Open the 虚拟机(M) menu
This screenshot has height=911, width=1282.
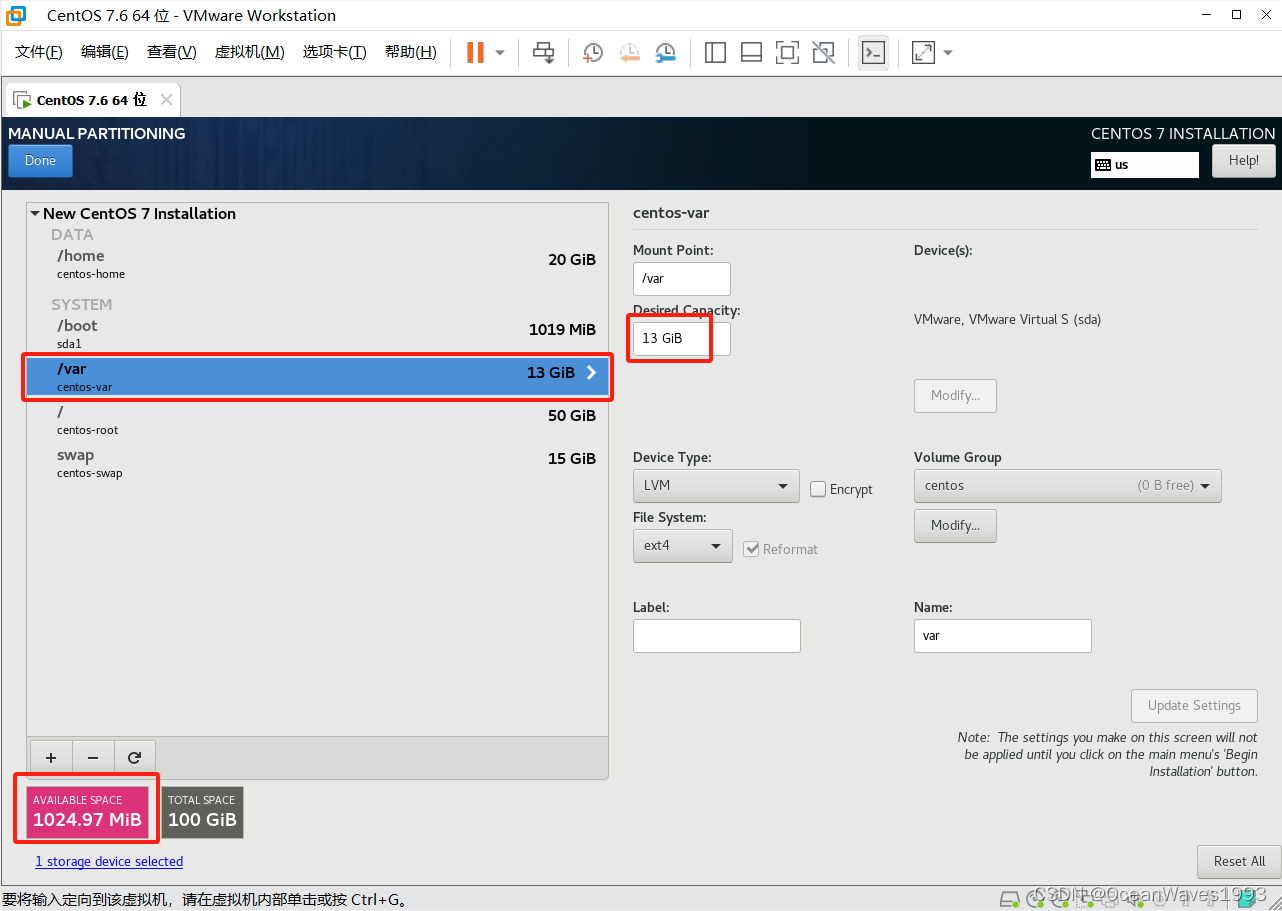point(250,52)
